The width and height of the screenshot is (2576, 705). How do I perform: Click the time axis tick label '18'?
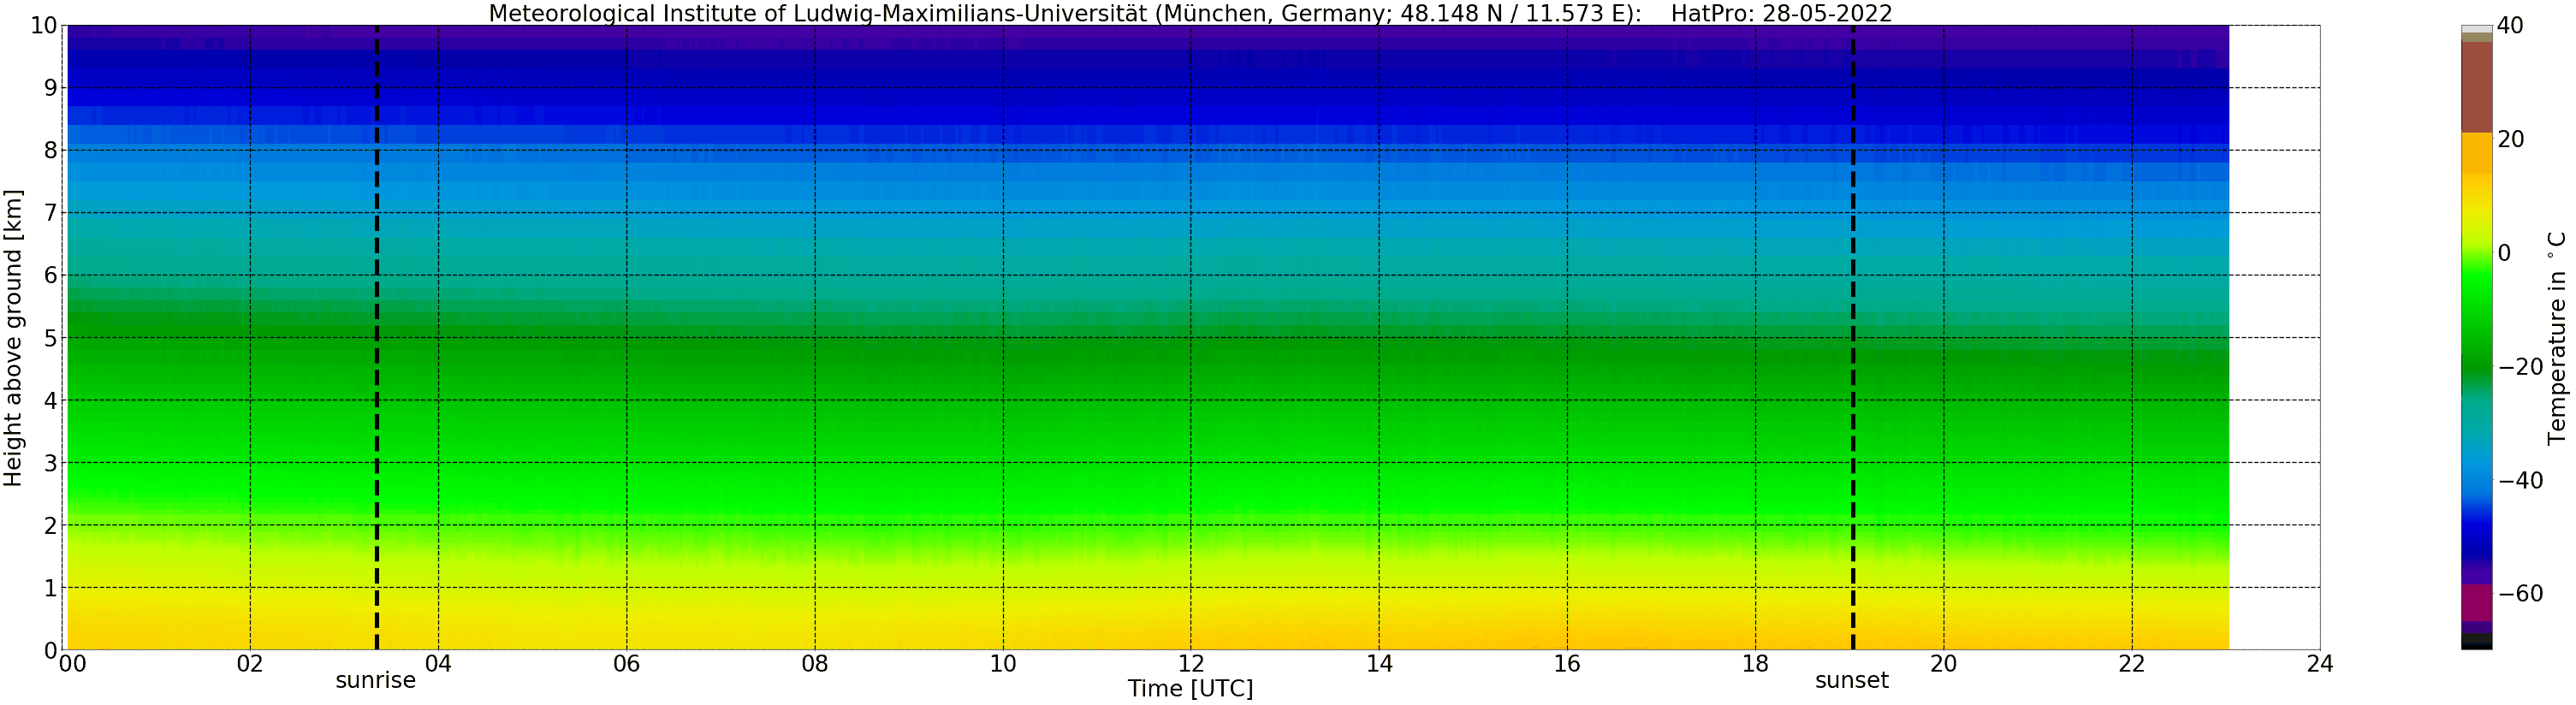pos(1755,663)
